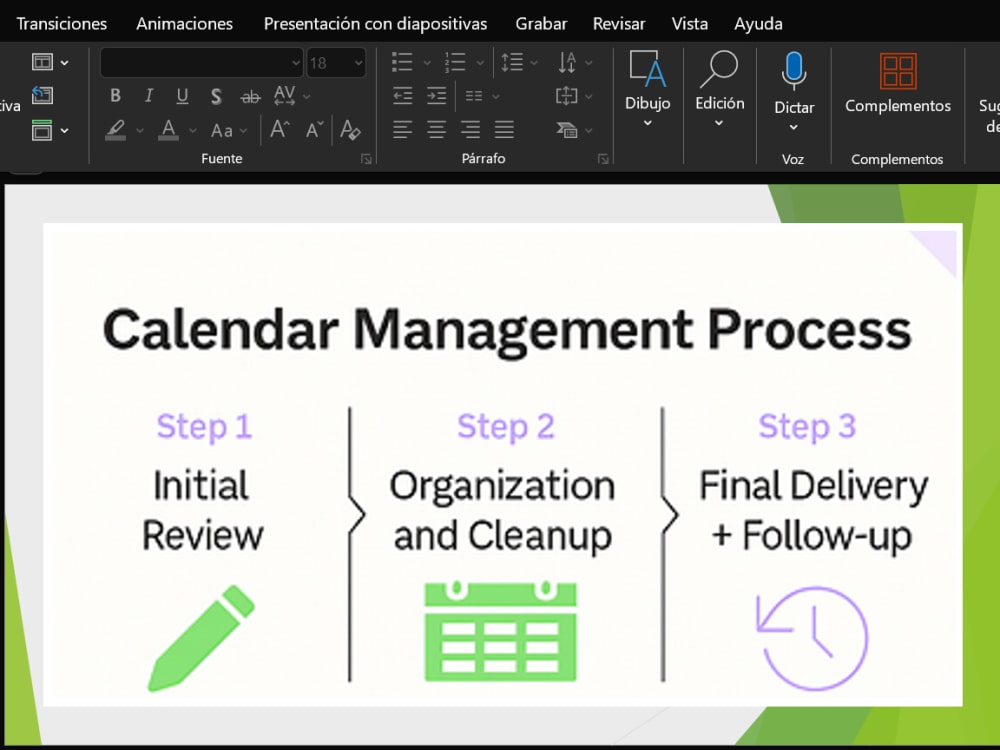The image size is (1000, 750).
Task: Click the Initial Review text
Action: click(x=202, y=510)
